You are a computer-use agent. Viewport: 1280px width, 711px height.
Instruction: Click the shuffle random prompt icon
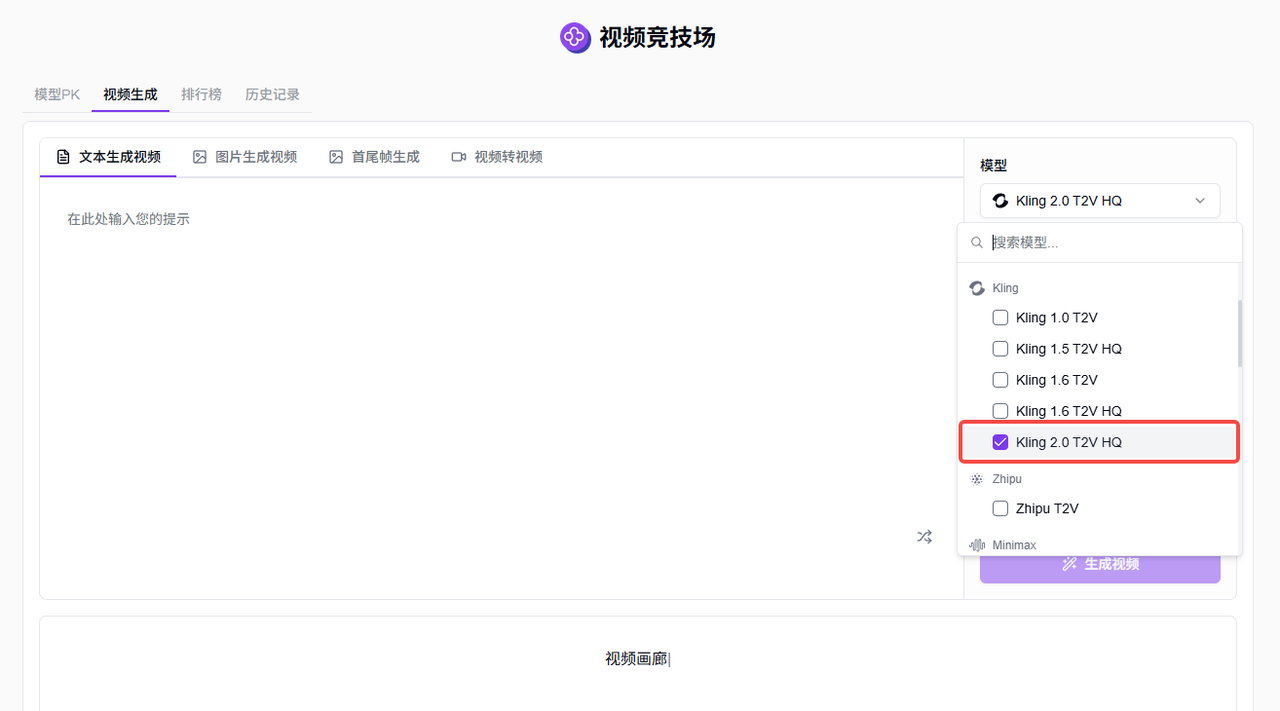(924, 537)
